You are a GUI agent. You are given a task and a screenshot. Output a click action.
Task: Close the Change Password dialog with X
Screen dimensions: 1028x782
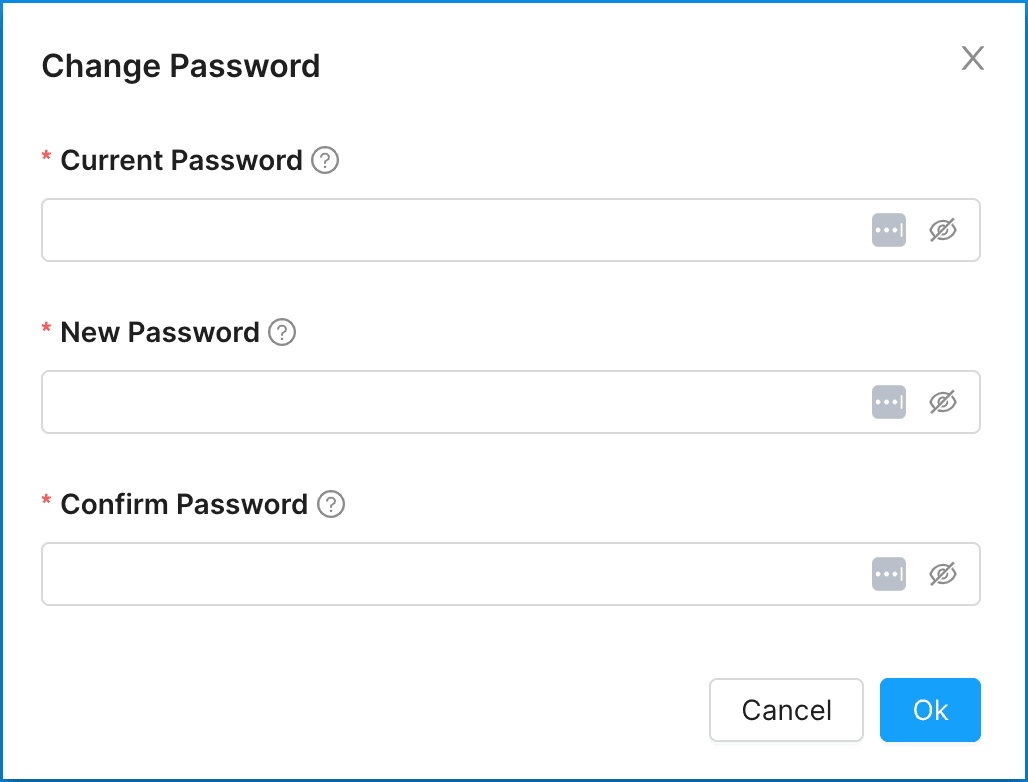point(973,58)
